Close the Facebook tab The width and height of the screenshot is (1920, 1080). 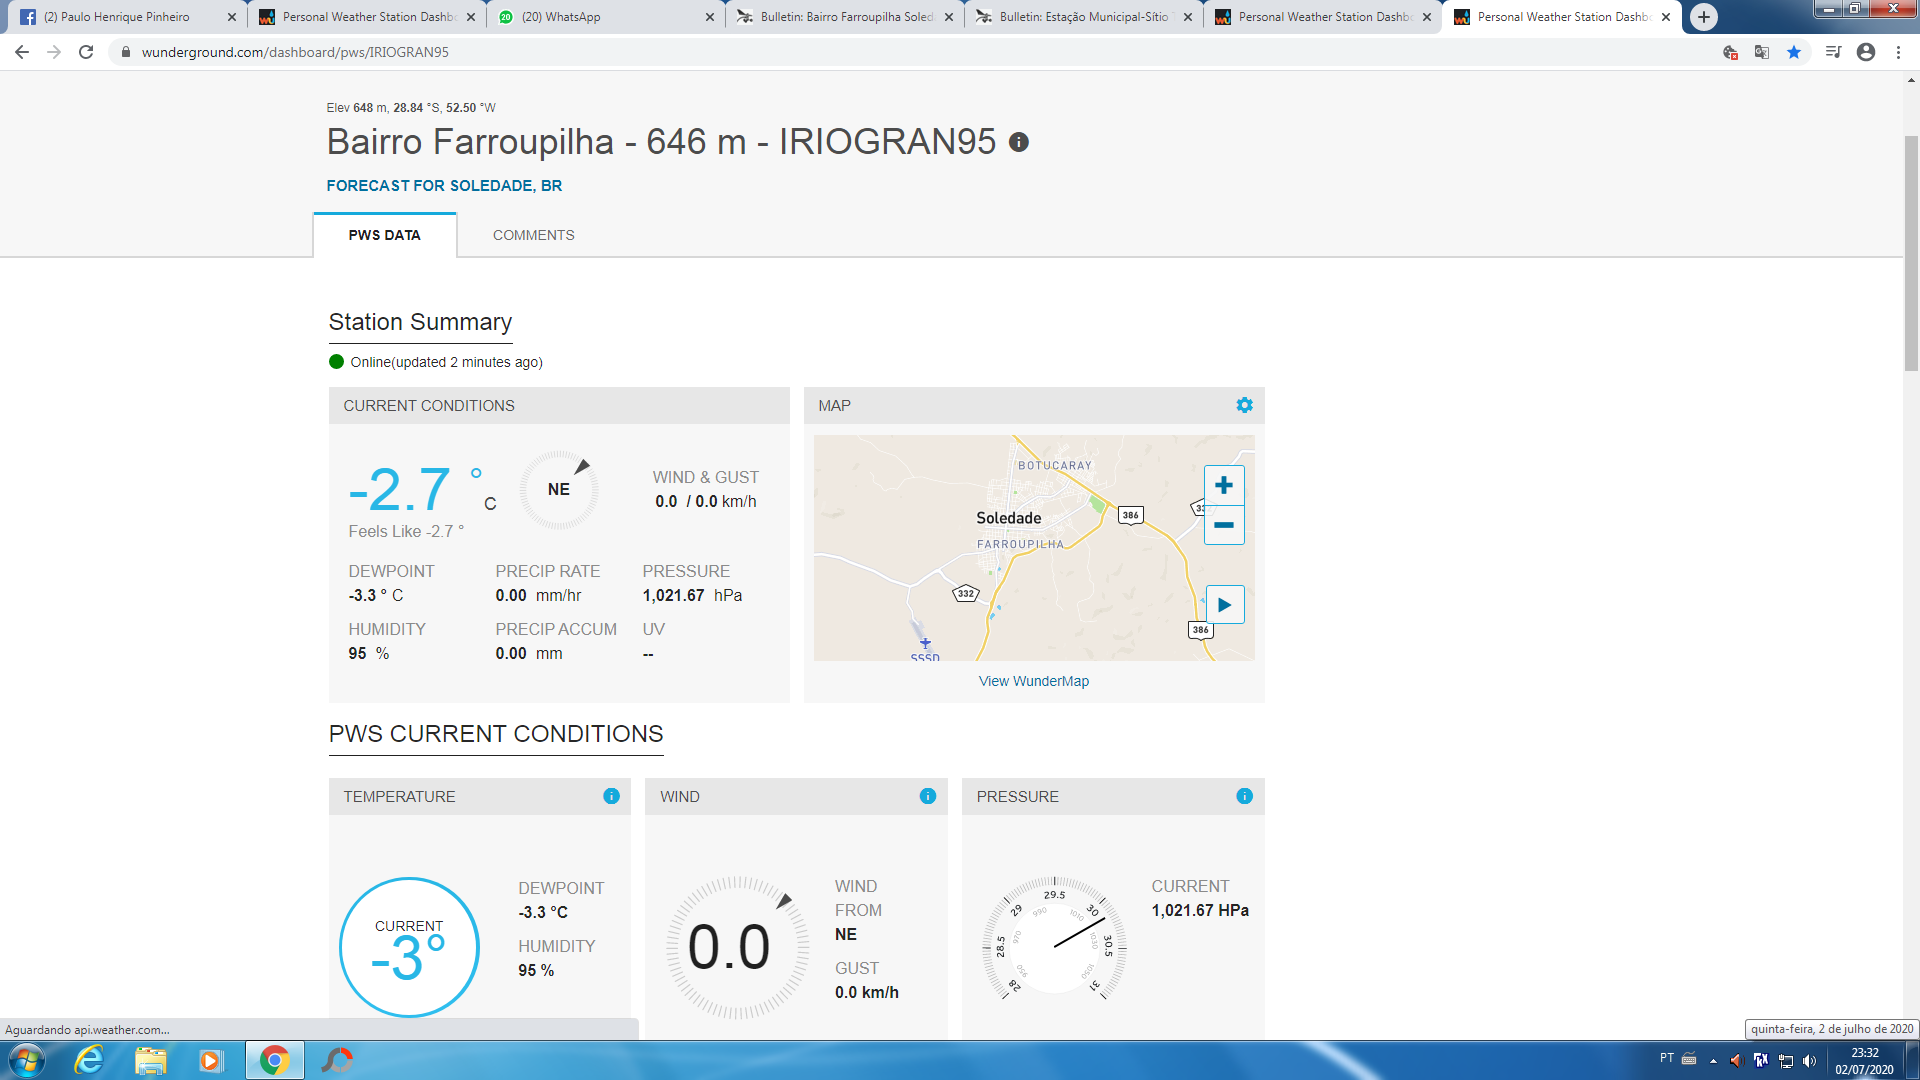[x=232, y=17]
